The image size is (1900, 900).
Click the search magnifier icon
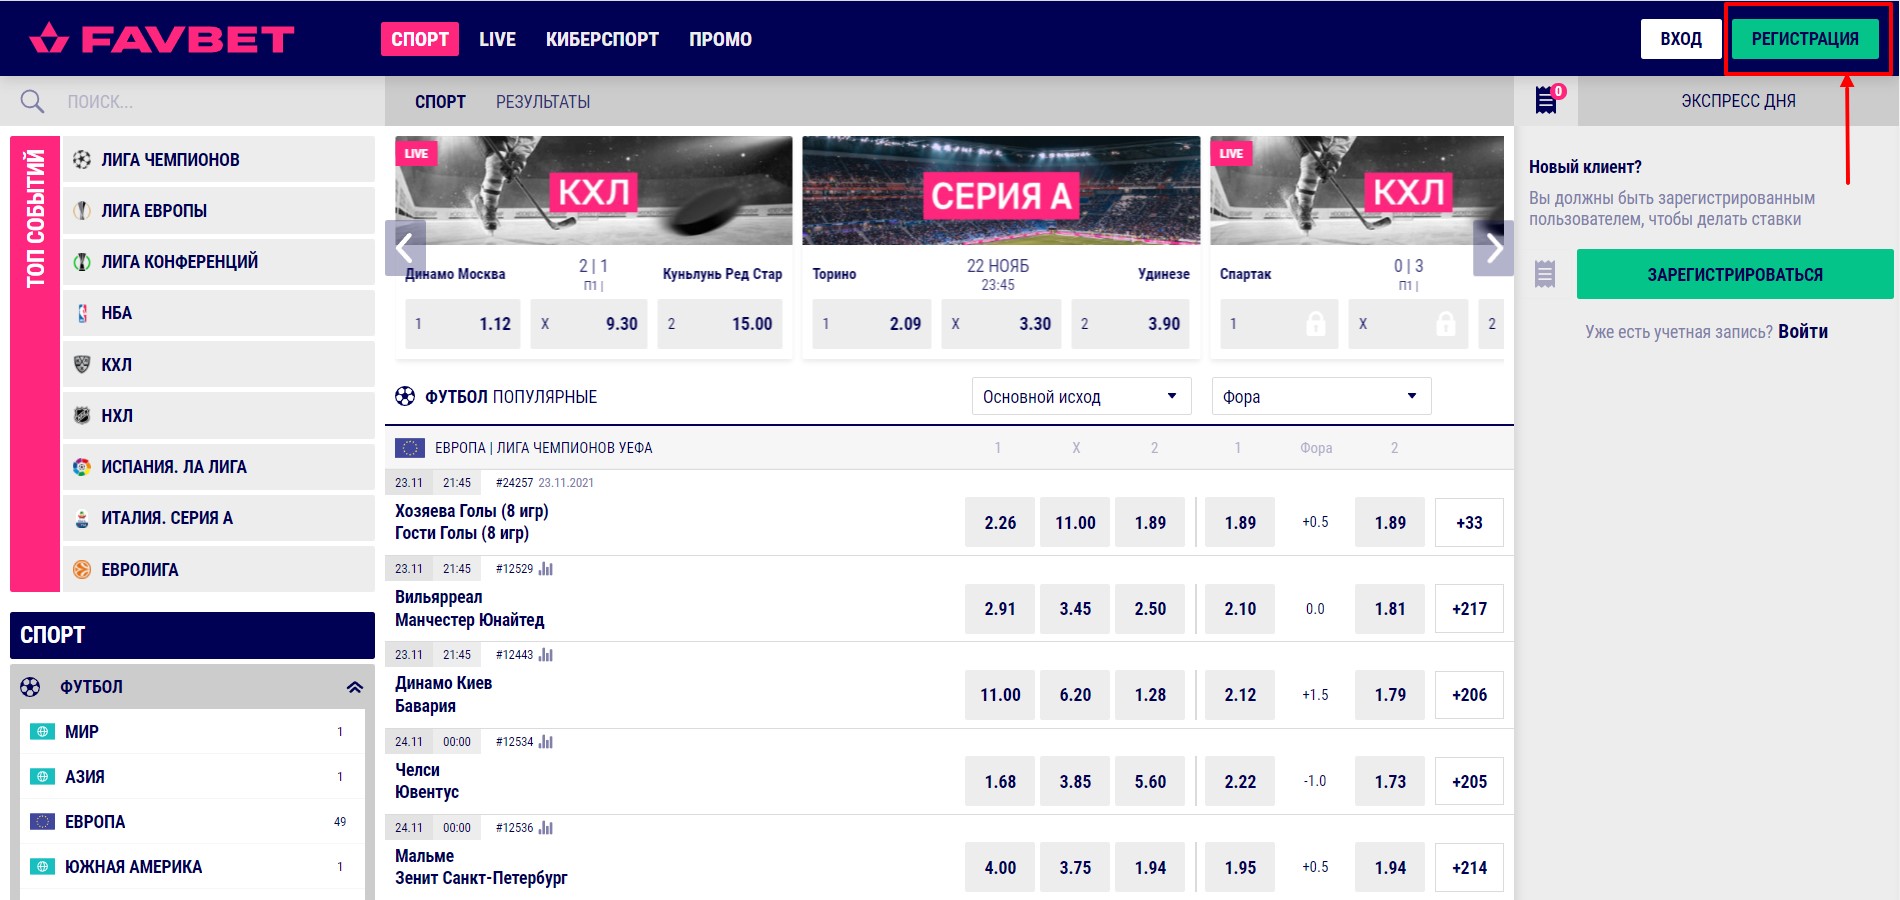(x=32, y=101)
